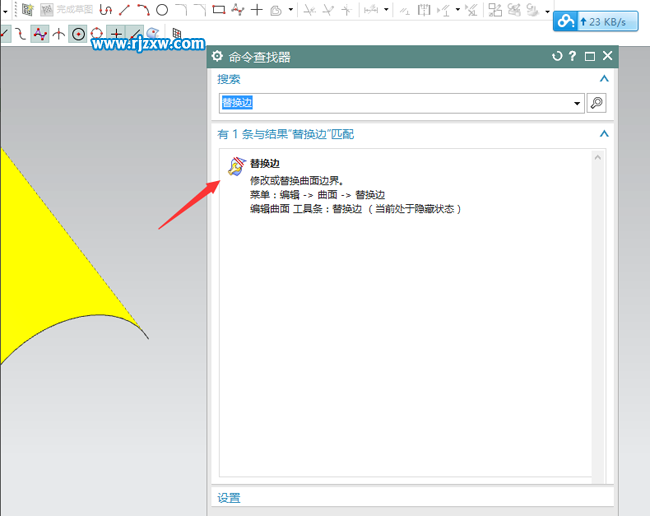Open the search history dropdown arrow
This screenshot has width=650, height=516.
pos(577,103)
